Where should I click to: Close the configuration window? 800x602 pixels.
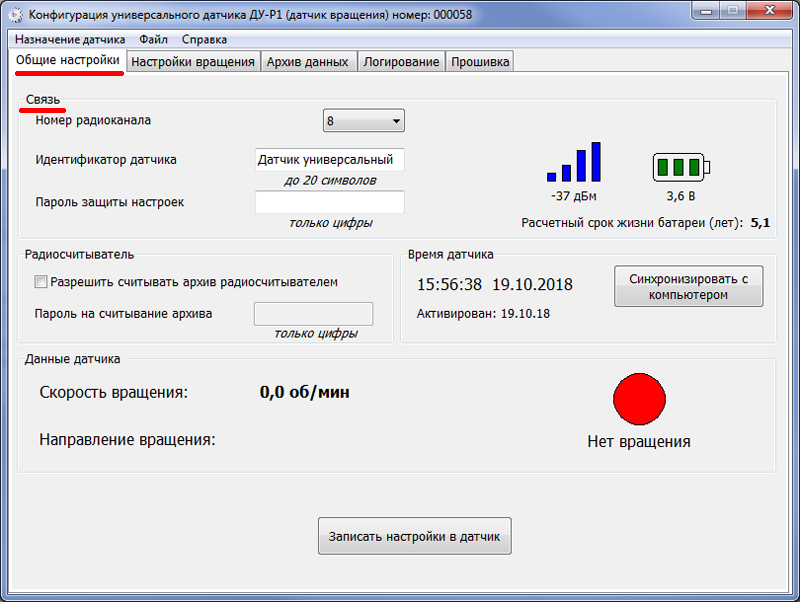(770, 11)
